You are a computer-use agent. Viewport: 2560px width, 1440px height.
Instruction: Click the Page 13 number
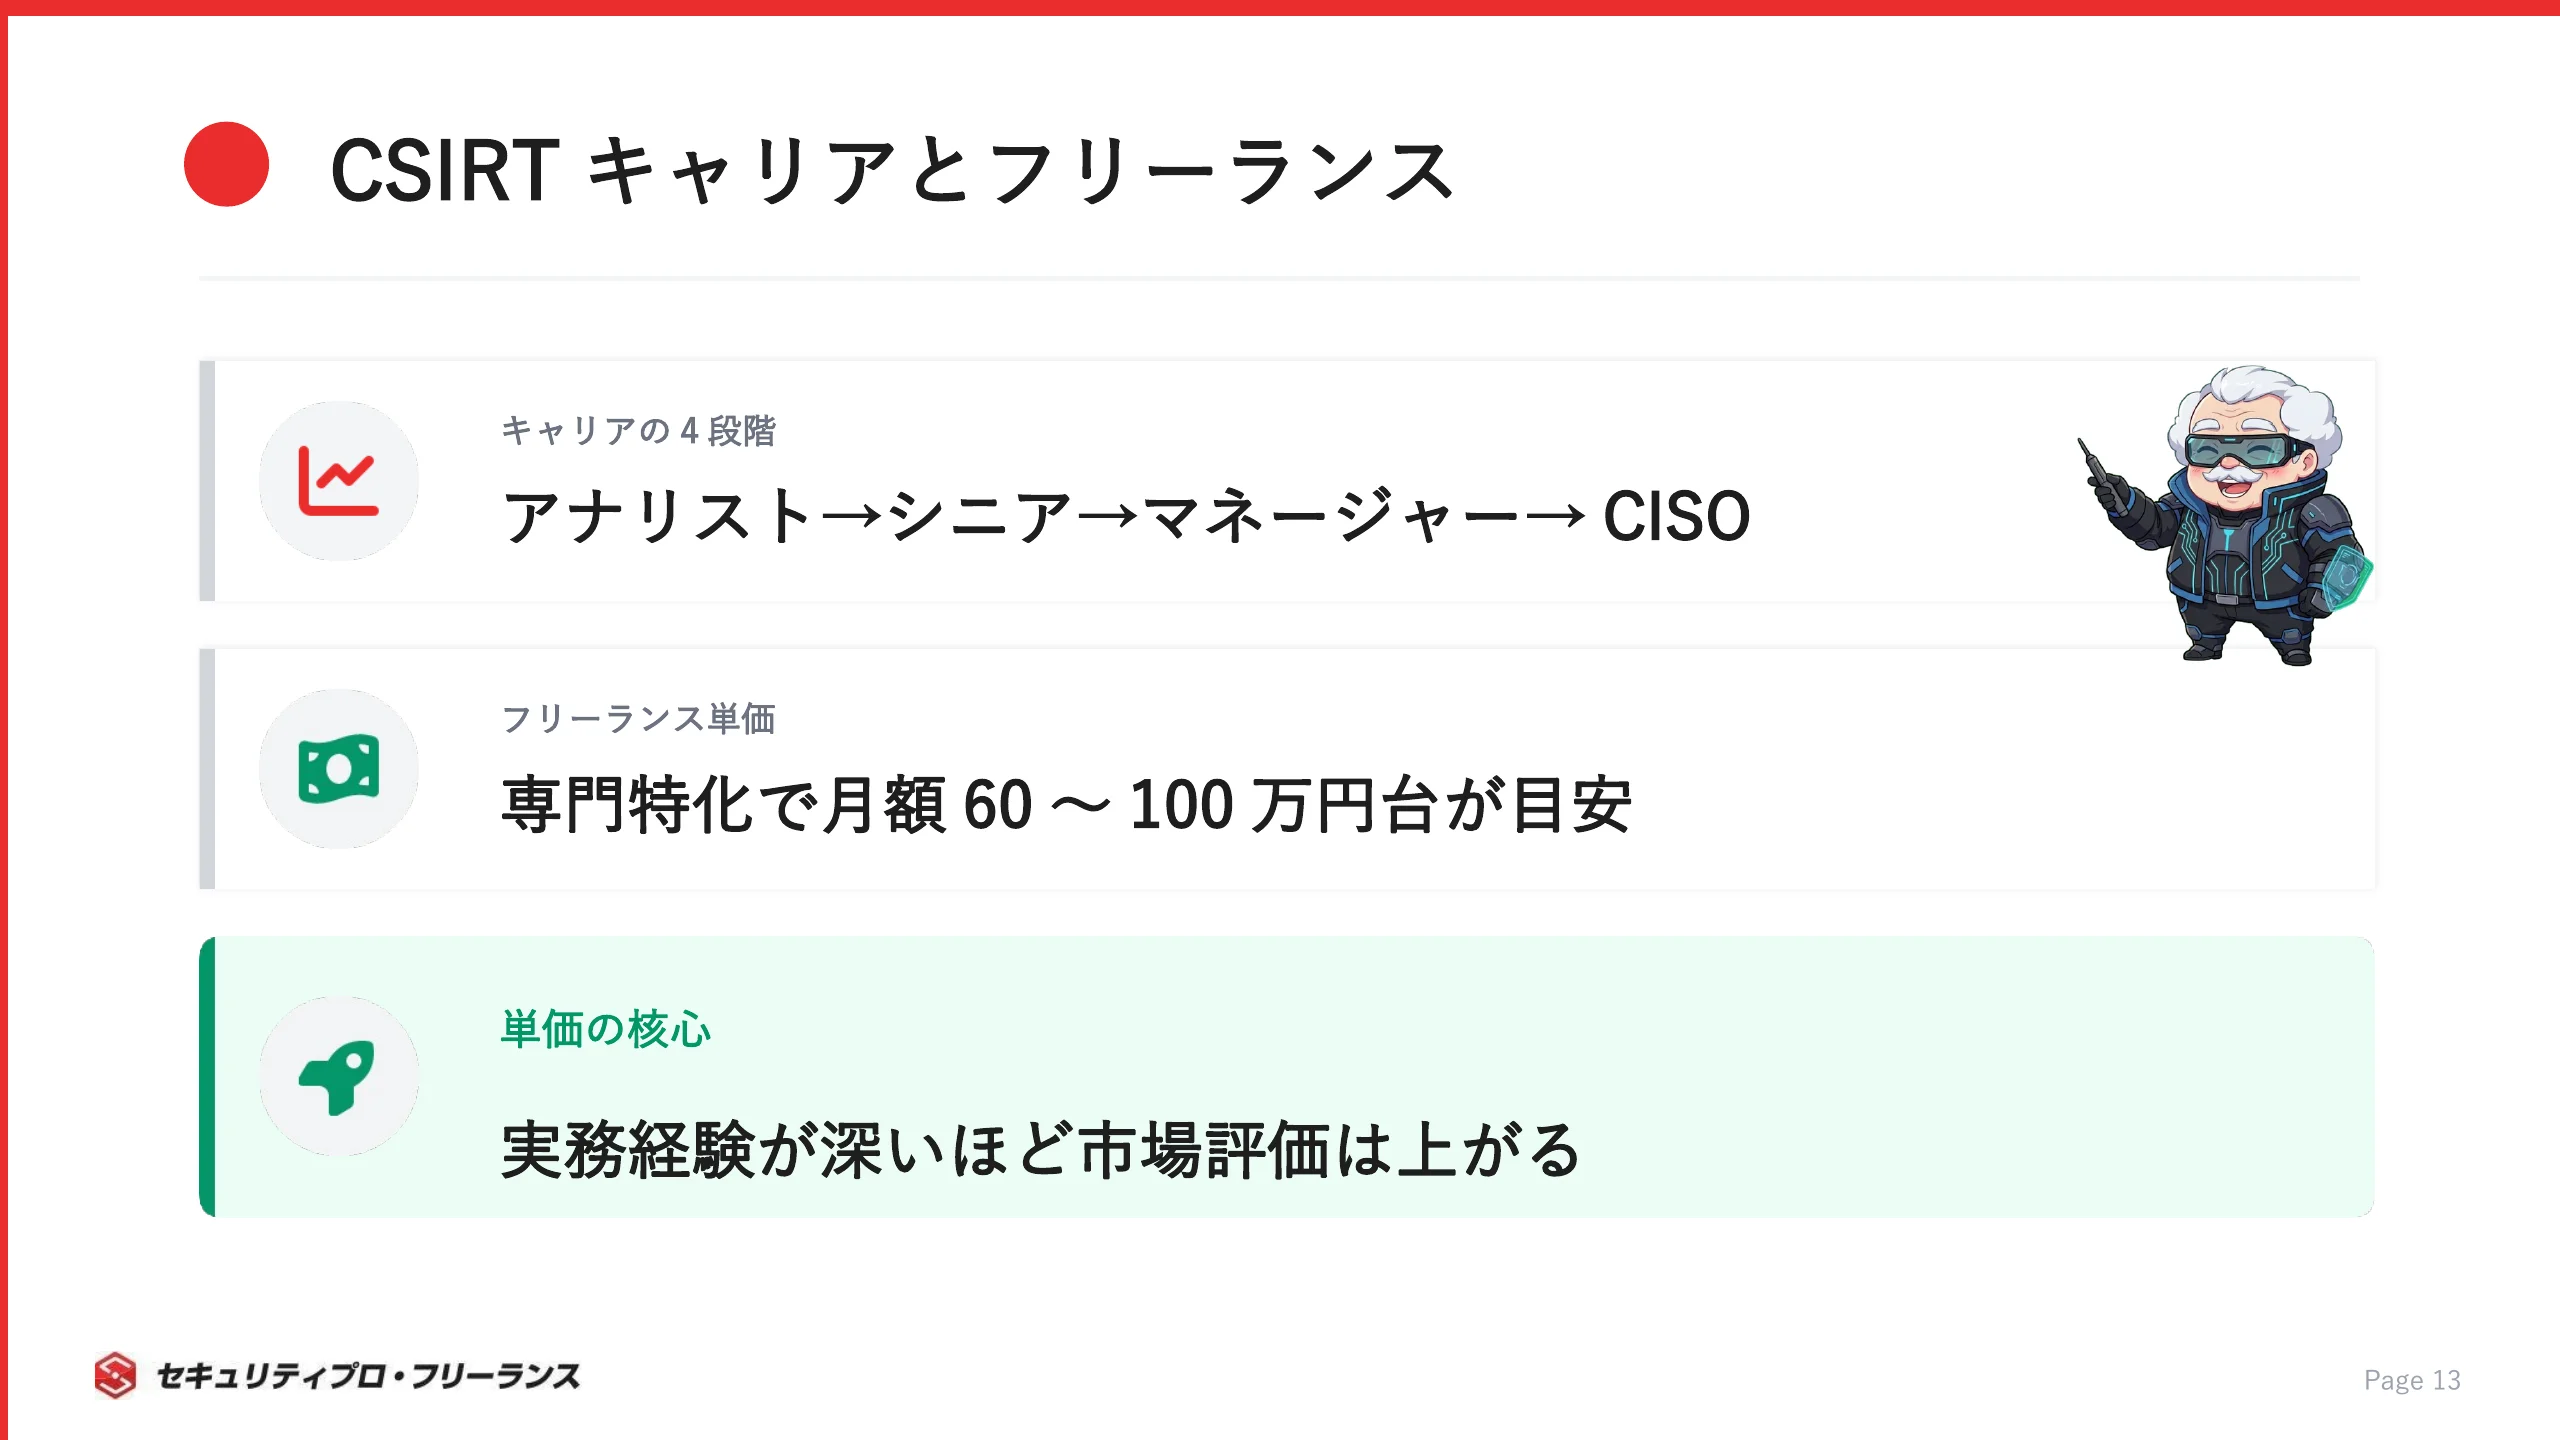2412,1380
